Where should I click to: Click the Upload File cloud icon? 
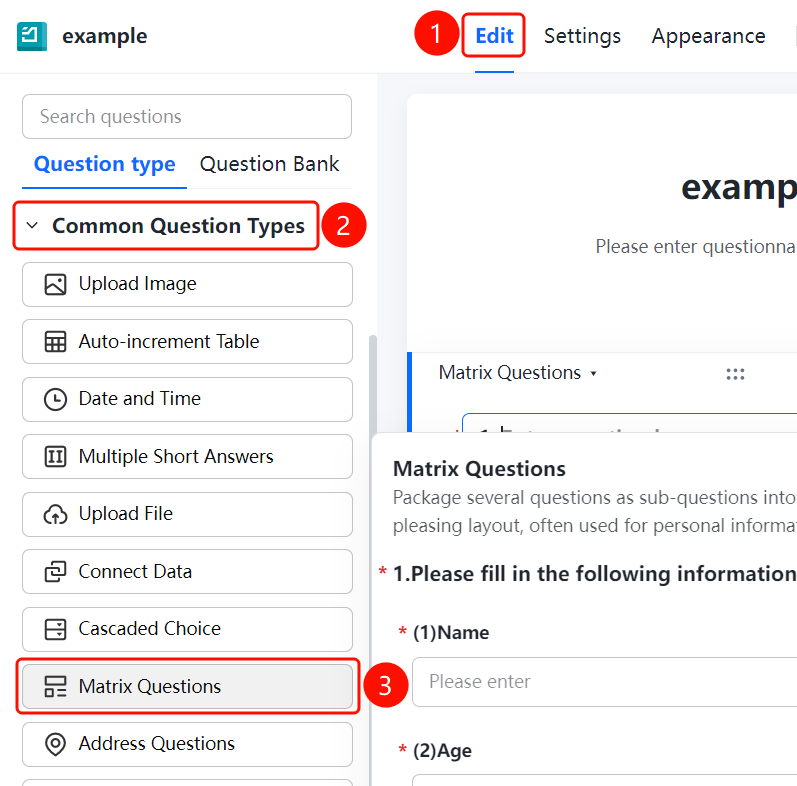(x=55, y=514)
